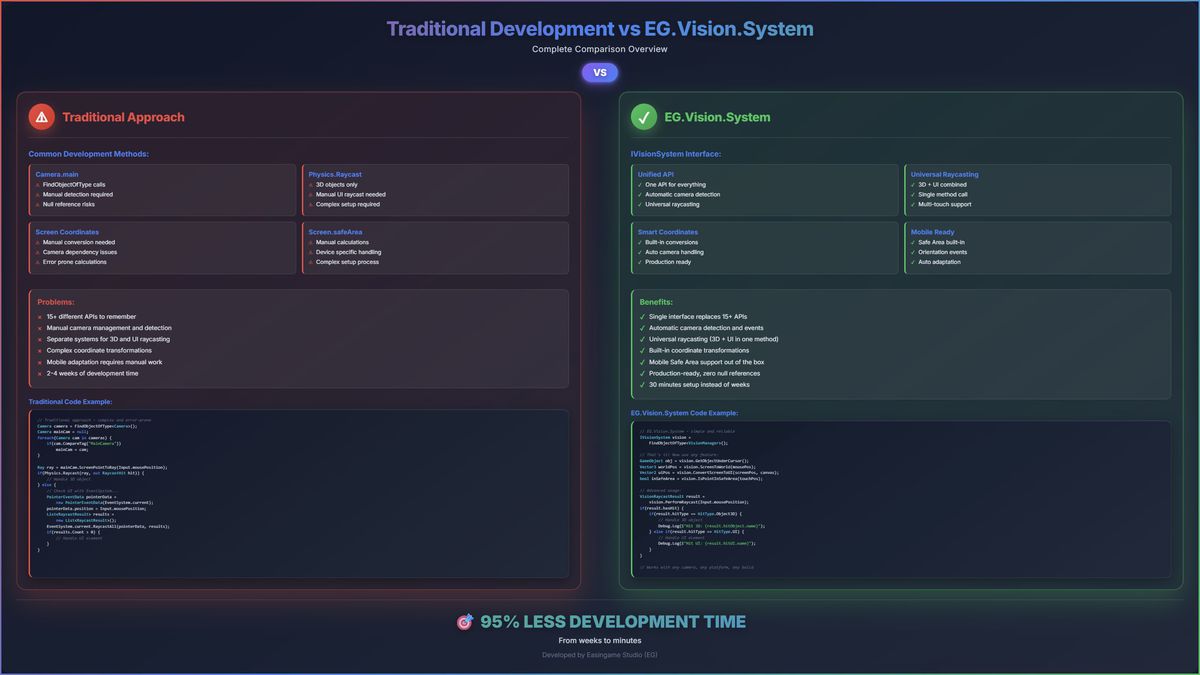Click the Traditional Code Example: label
The width and height of the screenshot is (1200, 675).
(x=70, y=401)
